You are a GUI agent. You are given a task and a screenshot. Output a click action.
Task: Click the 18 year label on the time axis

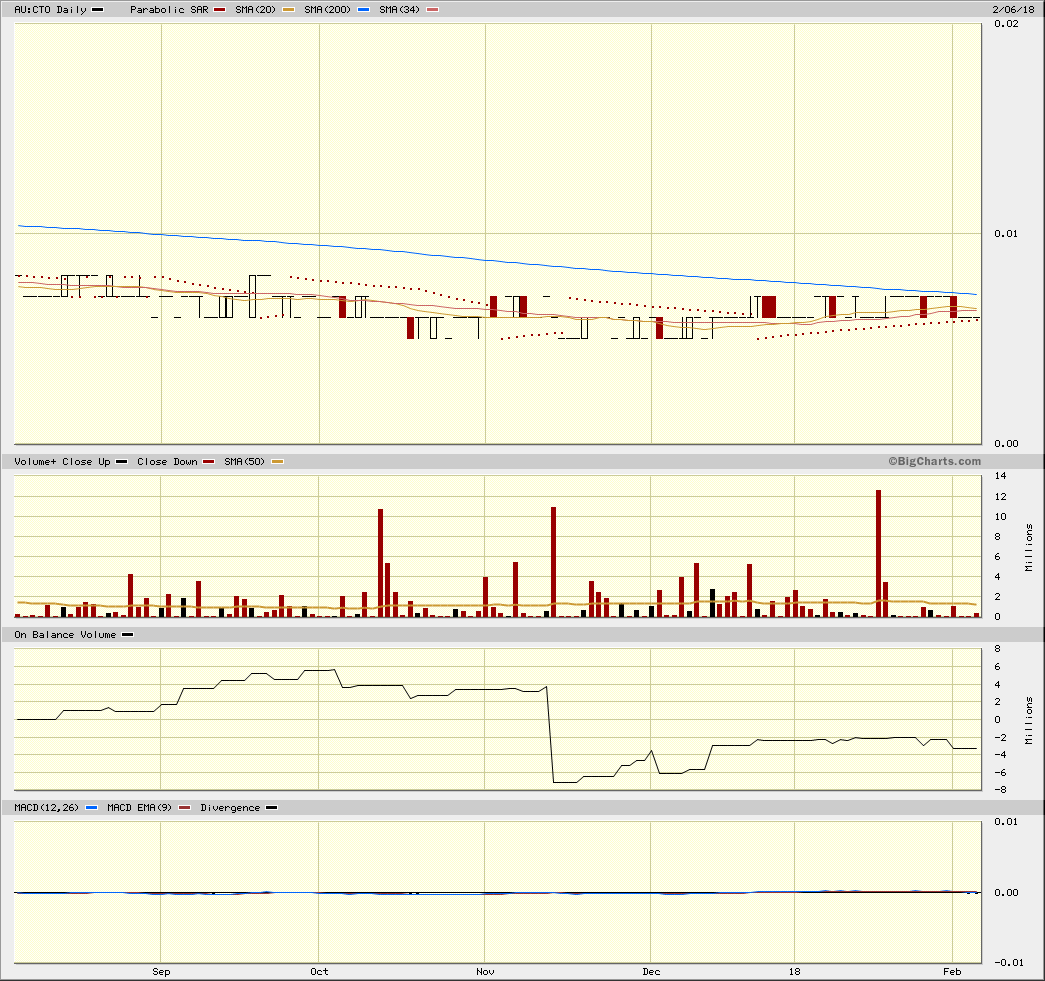794,971
